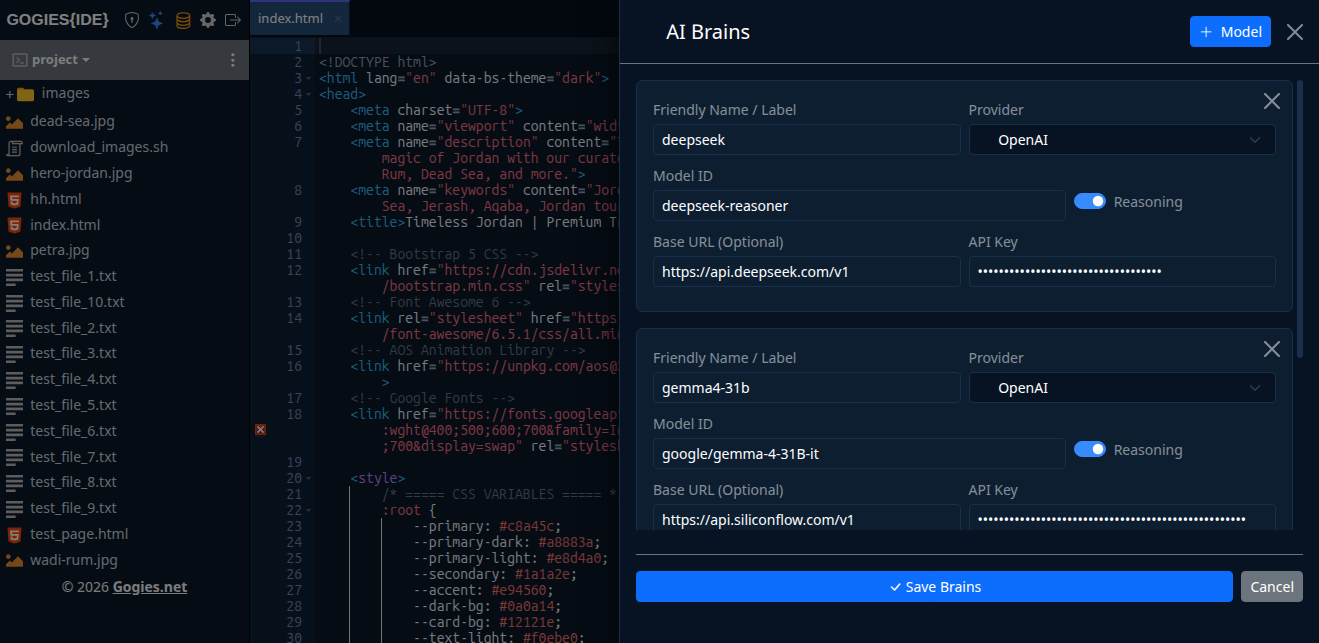Viewport: 1319px width, 643px height.
Task: Open test_file_5.txt in file tree
Action: (x=74, y=405)
